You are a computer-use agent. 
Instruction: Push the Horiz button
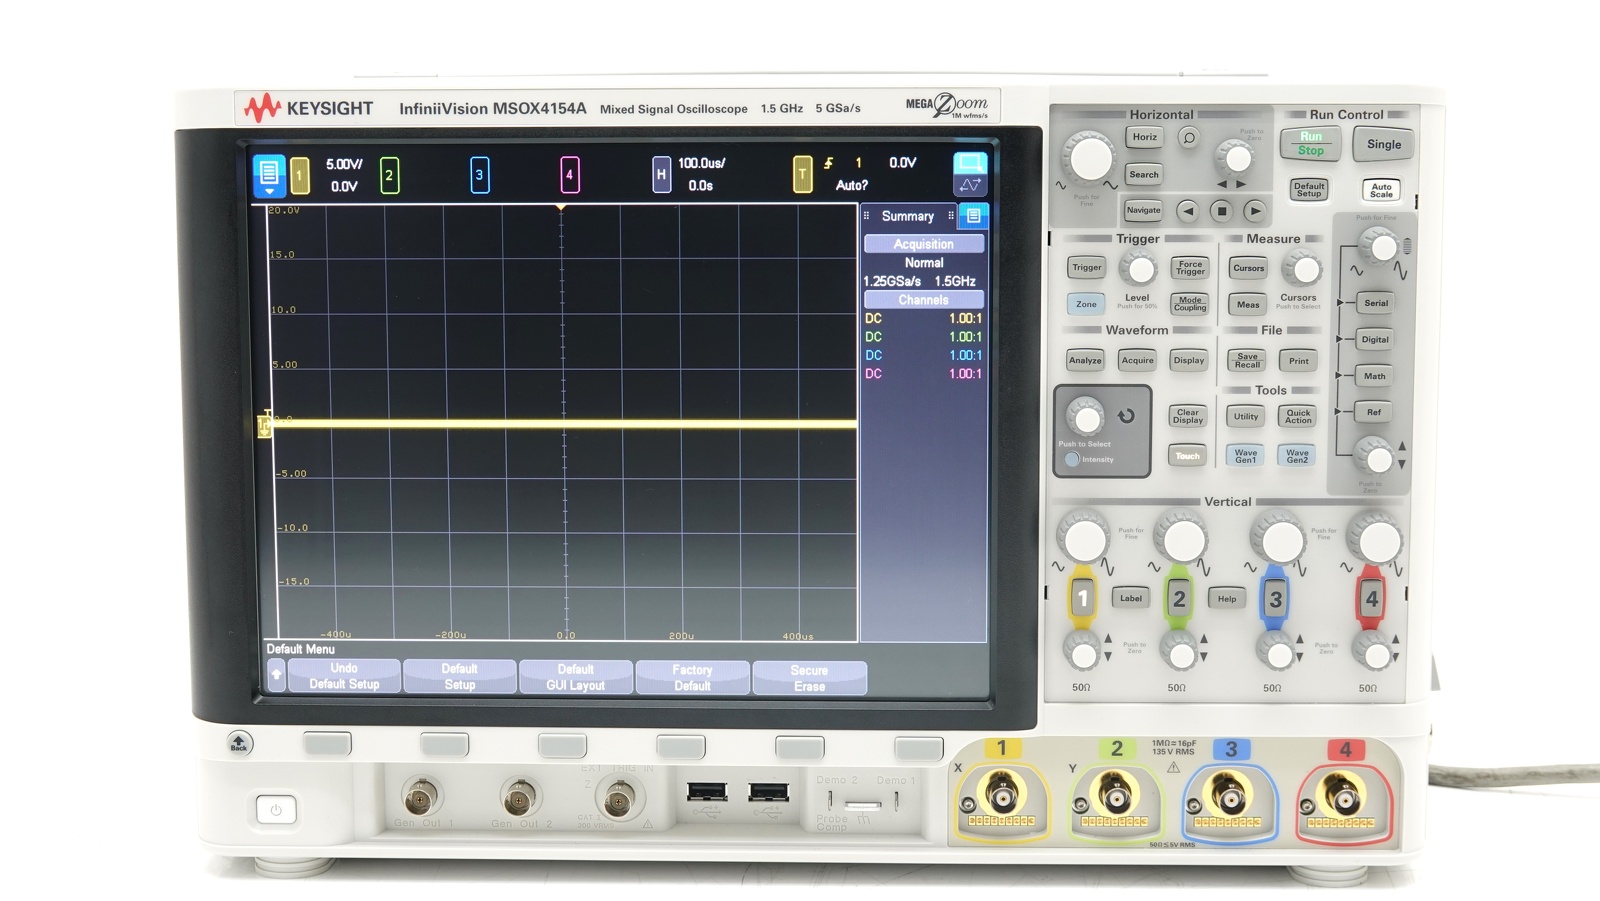tap(1145, 138)
